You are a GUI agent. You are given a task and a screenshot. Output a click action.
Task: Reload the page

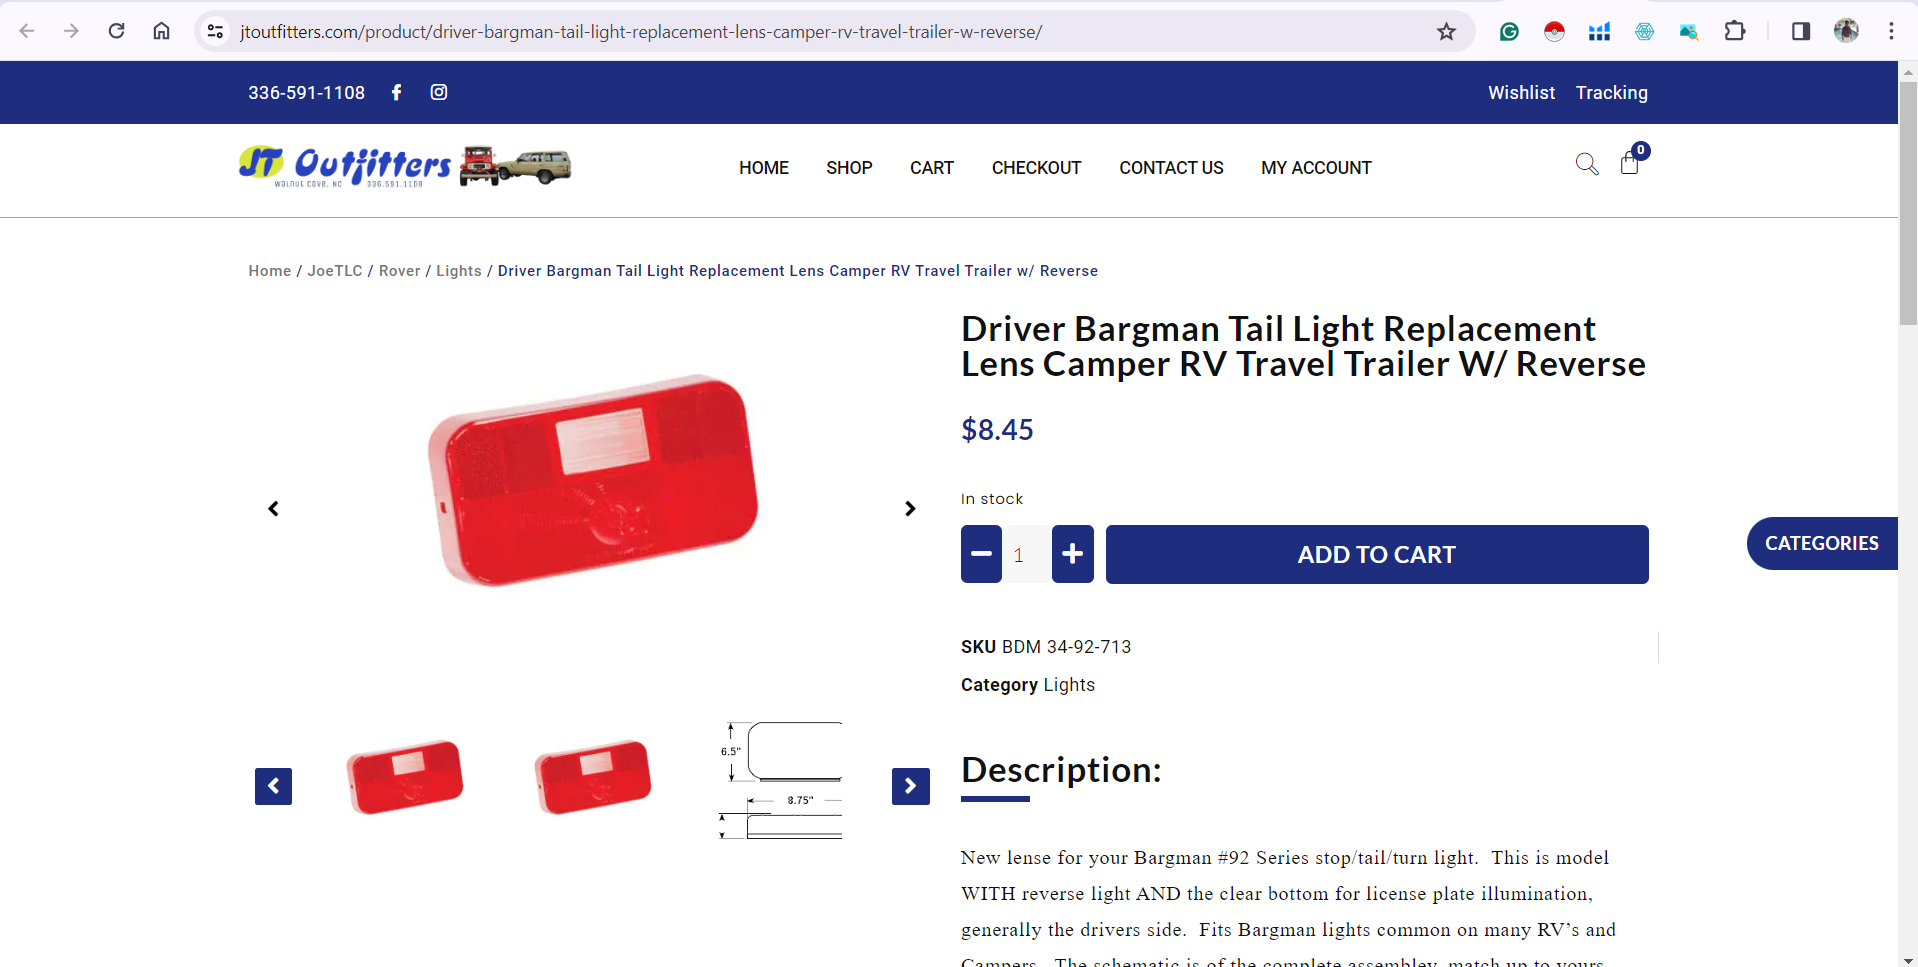[x=117, y=31]
